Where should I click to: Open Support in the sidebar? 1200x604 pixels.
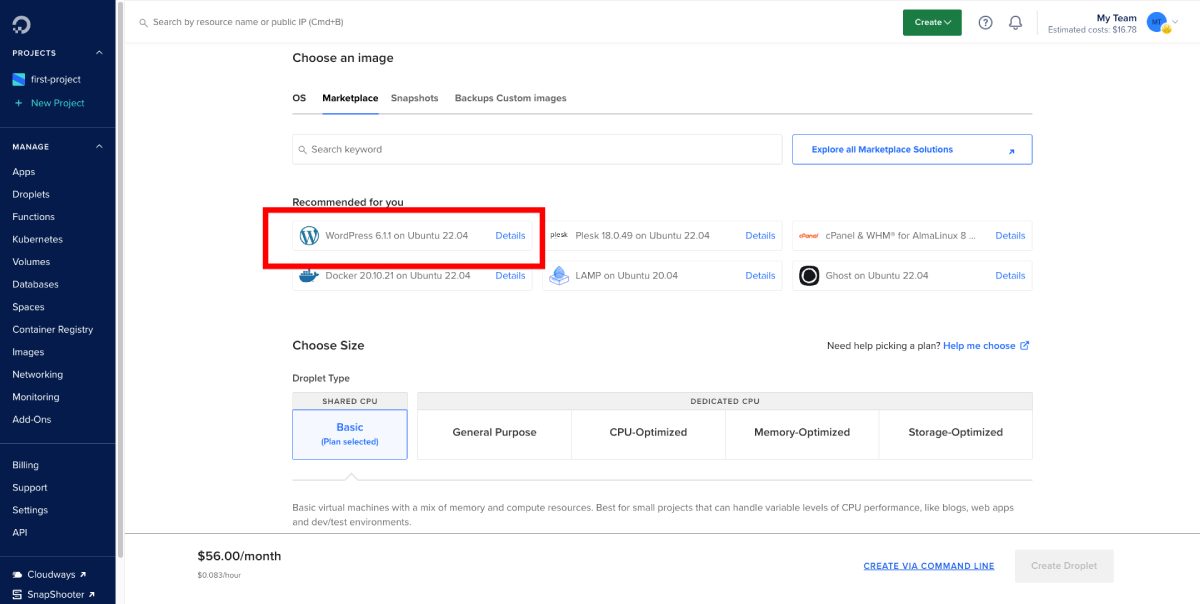30,487
